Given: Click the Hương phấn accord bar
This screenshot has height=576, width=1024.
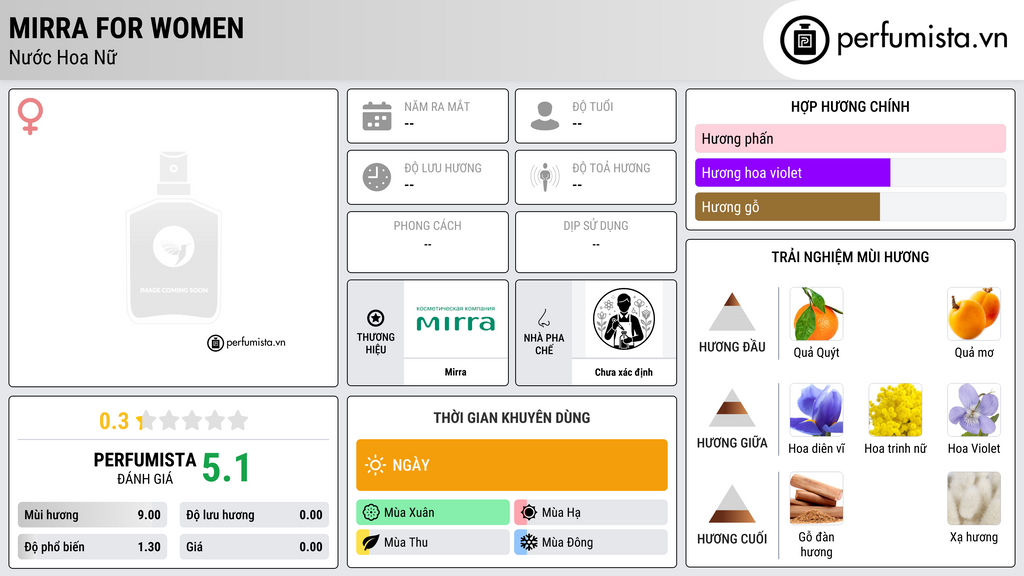Looking at the screenshot, I should coord(850,138).
